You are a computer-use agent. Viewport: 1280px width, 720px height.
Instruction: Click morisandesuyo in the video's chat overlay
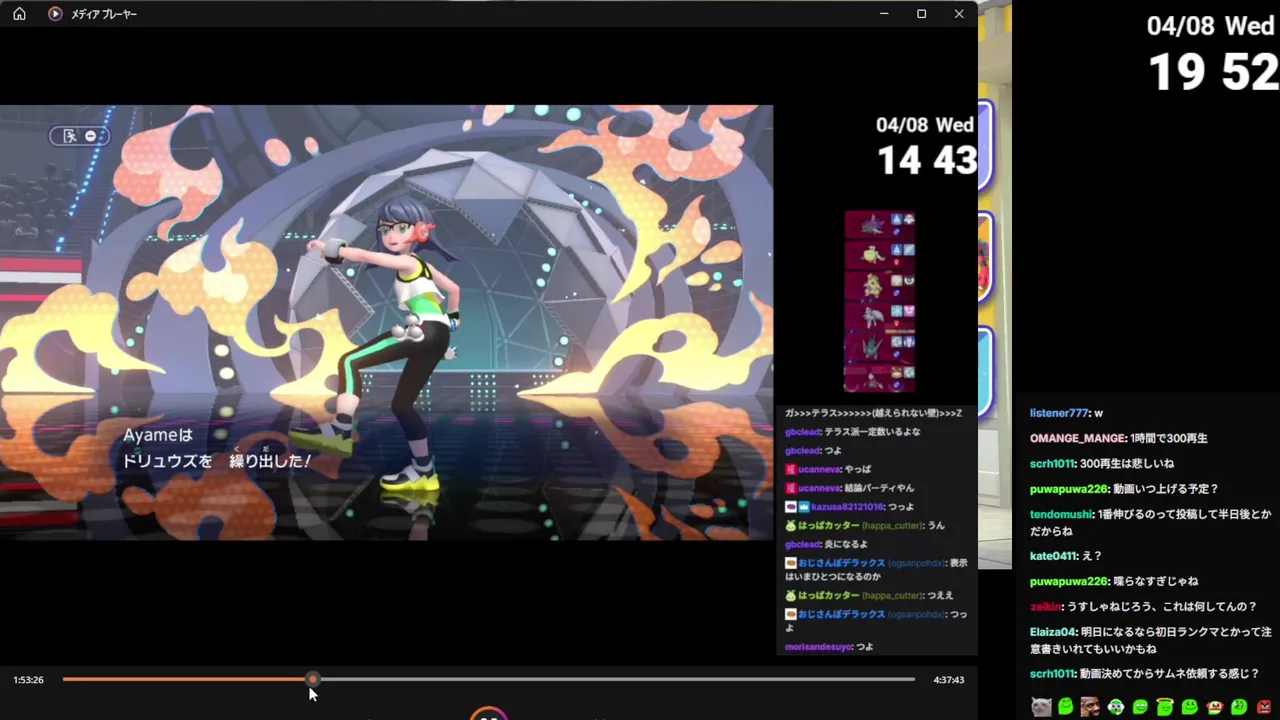819,647
